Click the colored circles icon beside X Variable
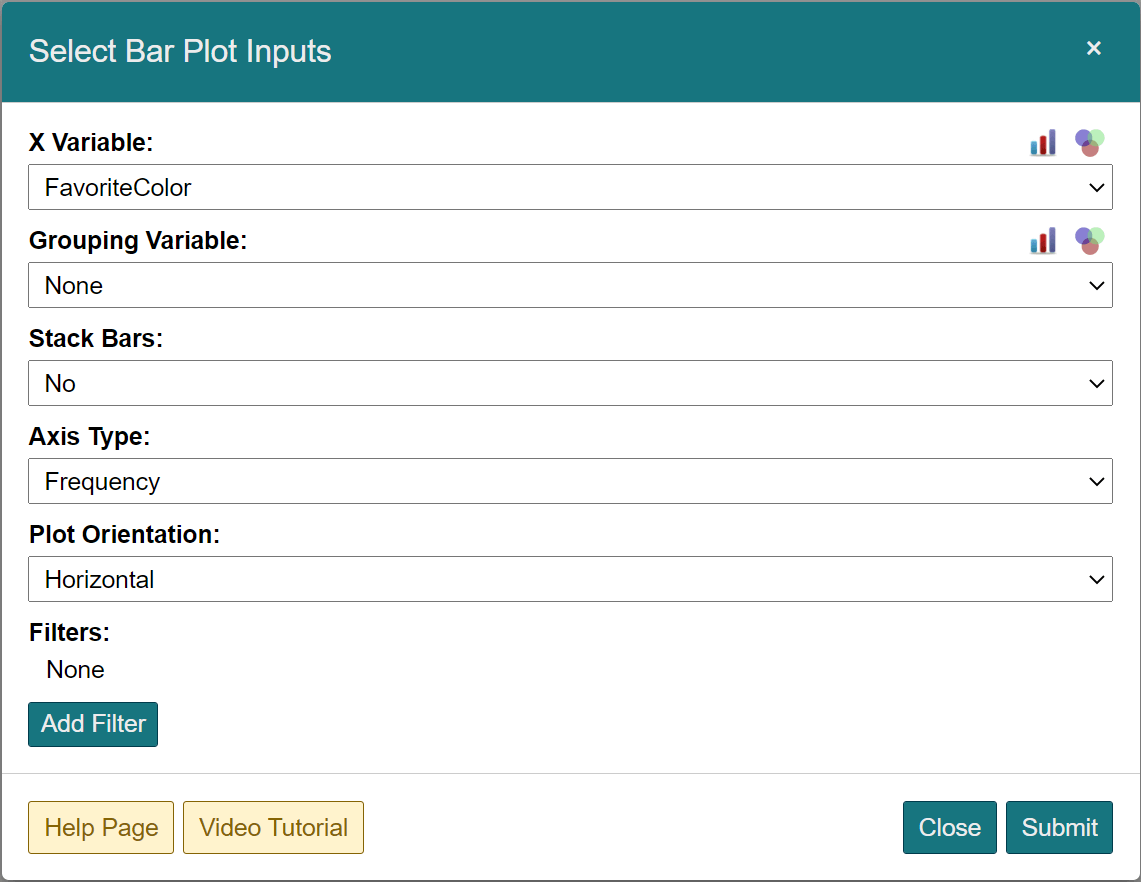Screen dimensions: 1141x882 click(x=1089, y=142)
